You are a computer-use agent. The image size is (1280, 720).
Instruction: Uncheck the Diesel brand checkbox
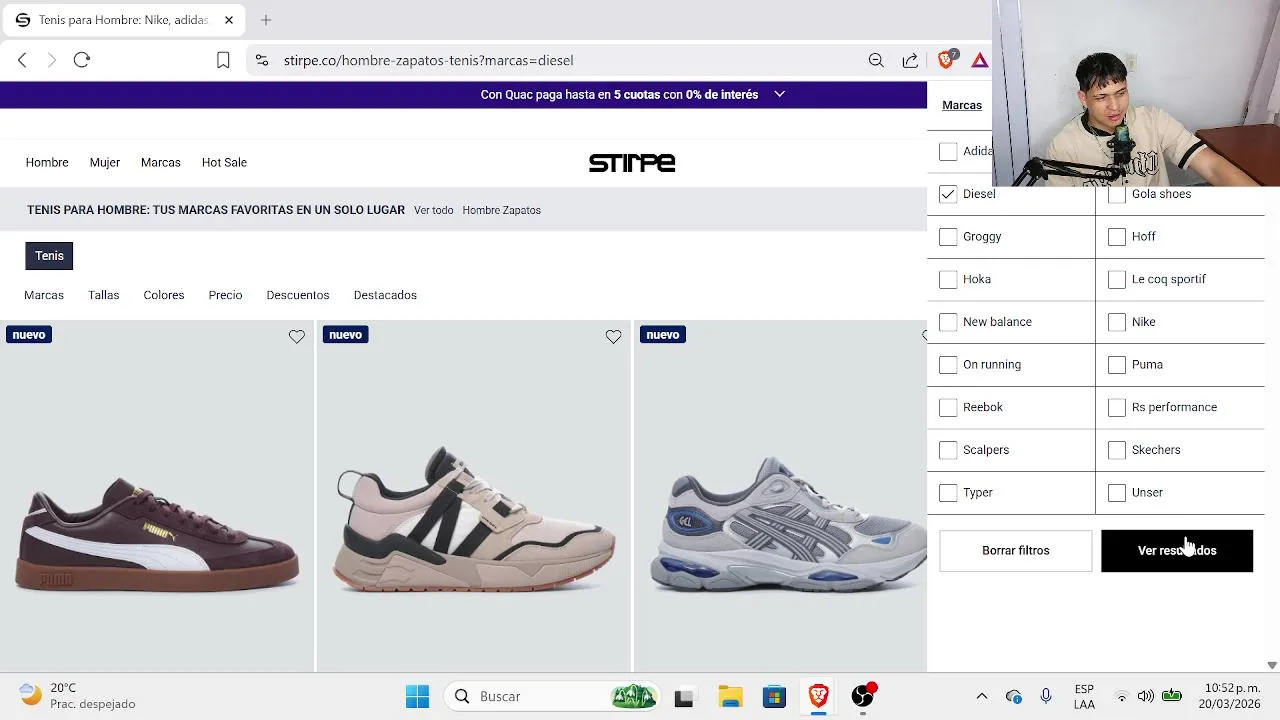click(948, 194)
